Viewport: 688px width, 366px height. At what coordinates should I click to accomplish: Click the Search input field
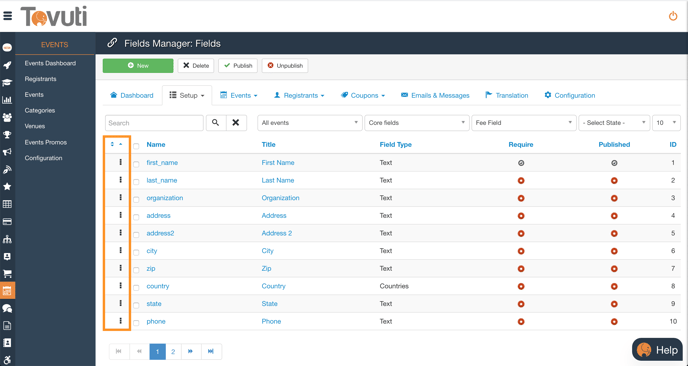tap(154, 123)
